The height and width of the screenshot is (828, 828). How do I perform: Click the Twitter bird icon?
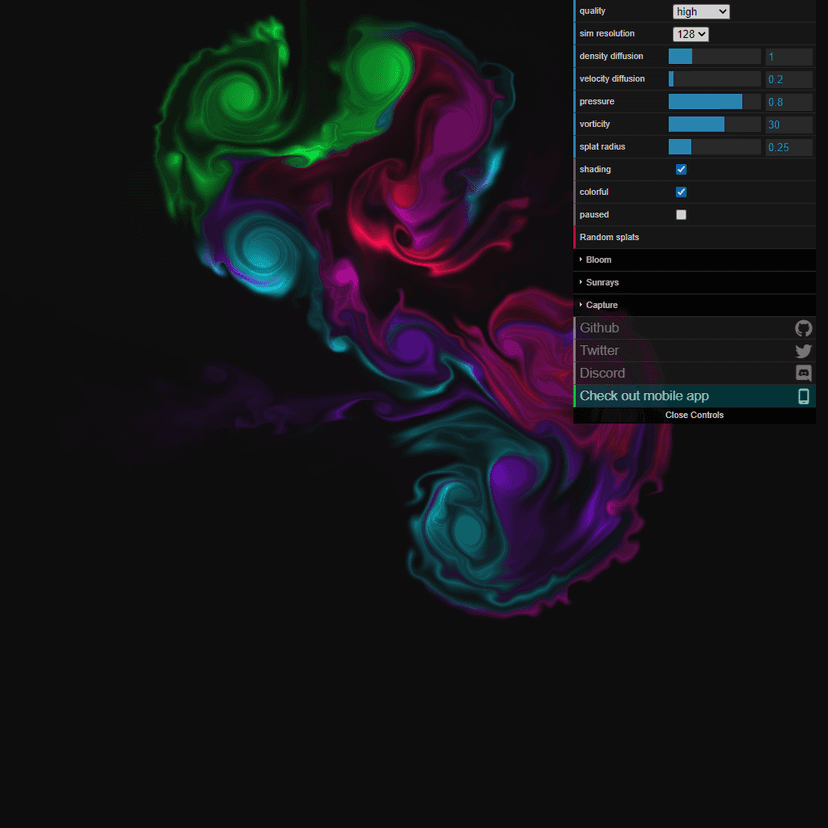(803, 350)
